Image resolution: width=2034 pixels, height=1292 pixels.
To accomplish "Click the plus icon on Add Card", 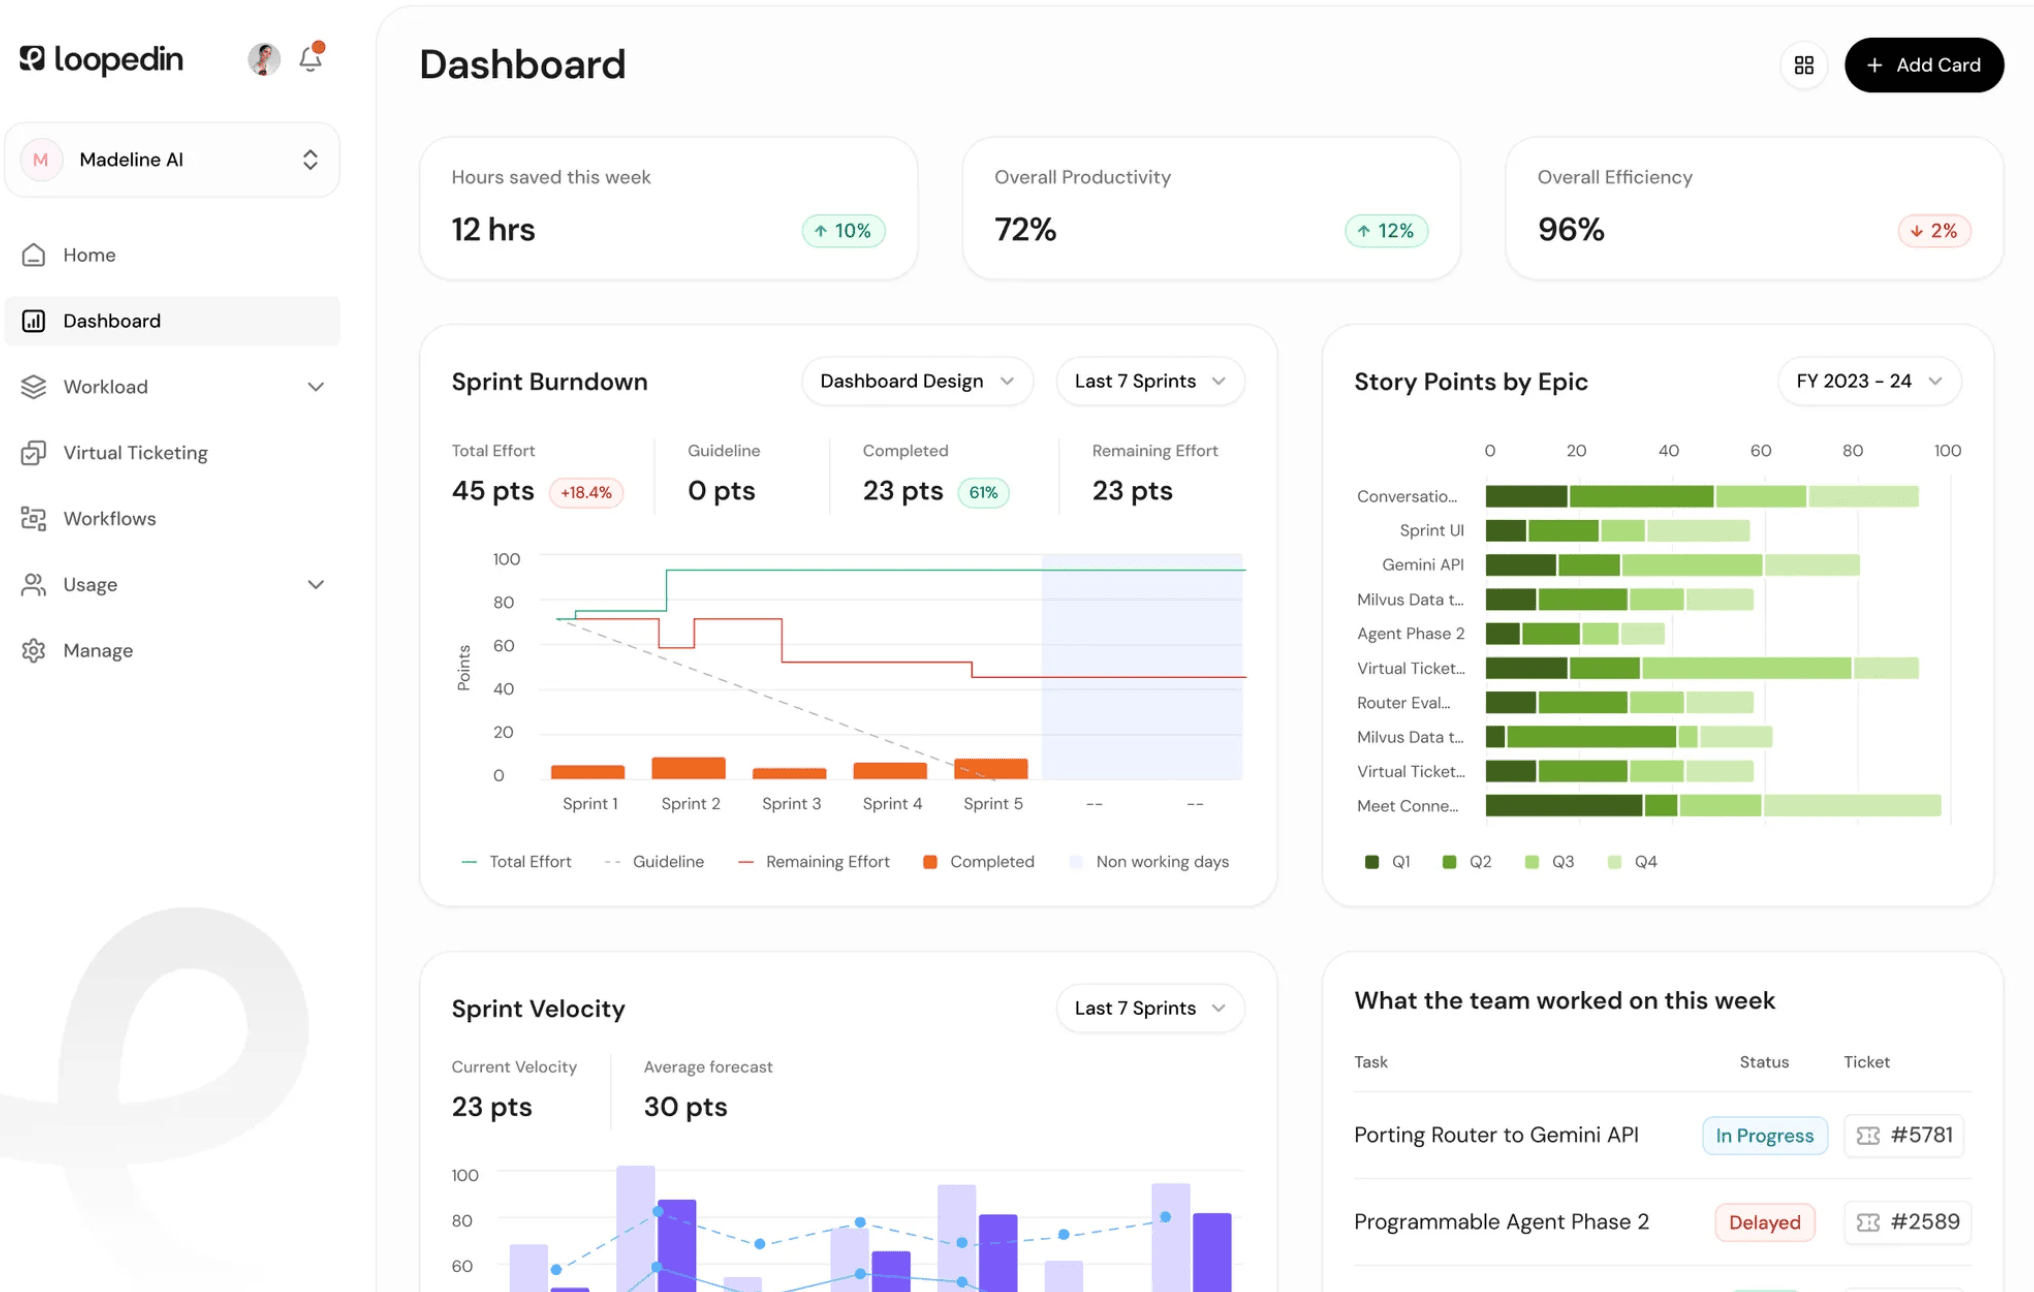I will [1875, 65].
